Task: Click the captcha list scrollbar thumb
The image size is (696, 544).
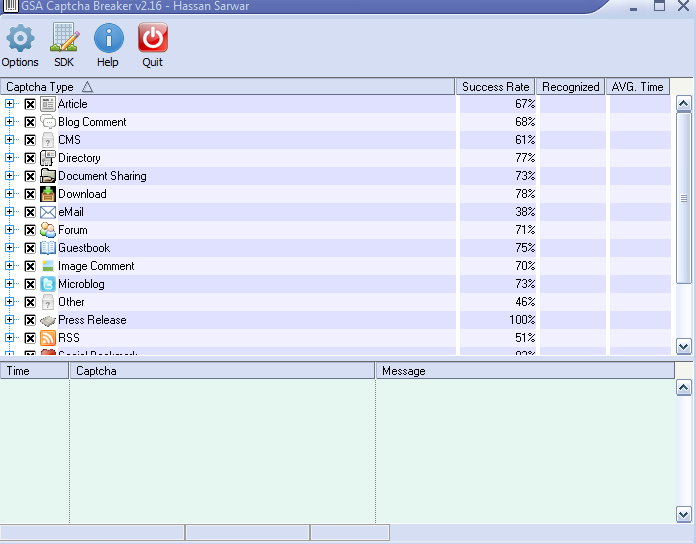Action: pos(684,198)
